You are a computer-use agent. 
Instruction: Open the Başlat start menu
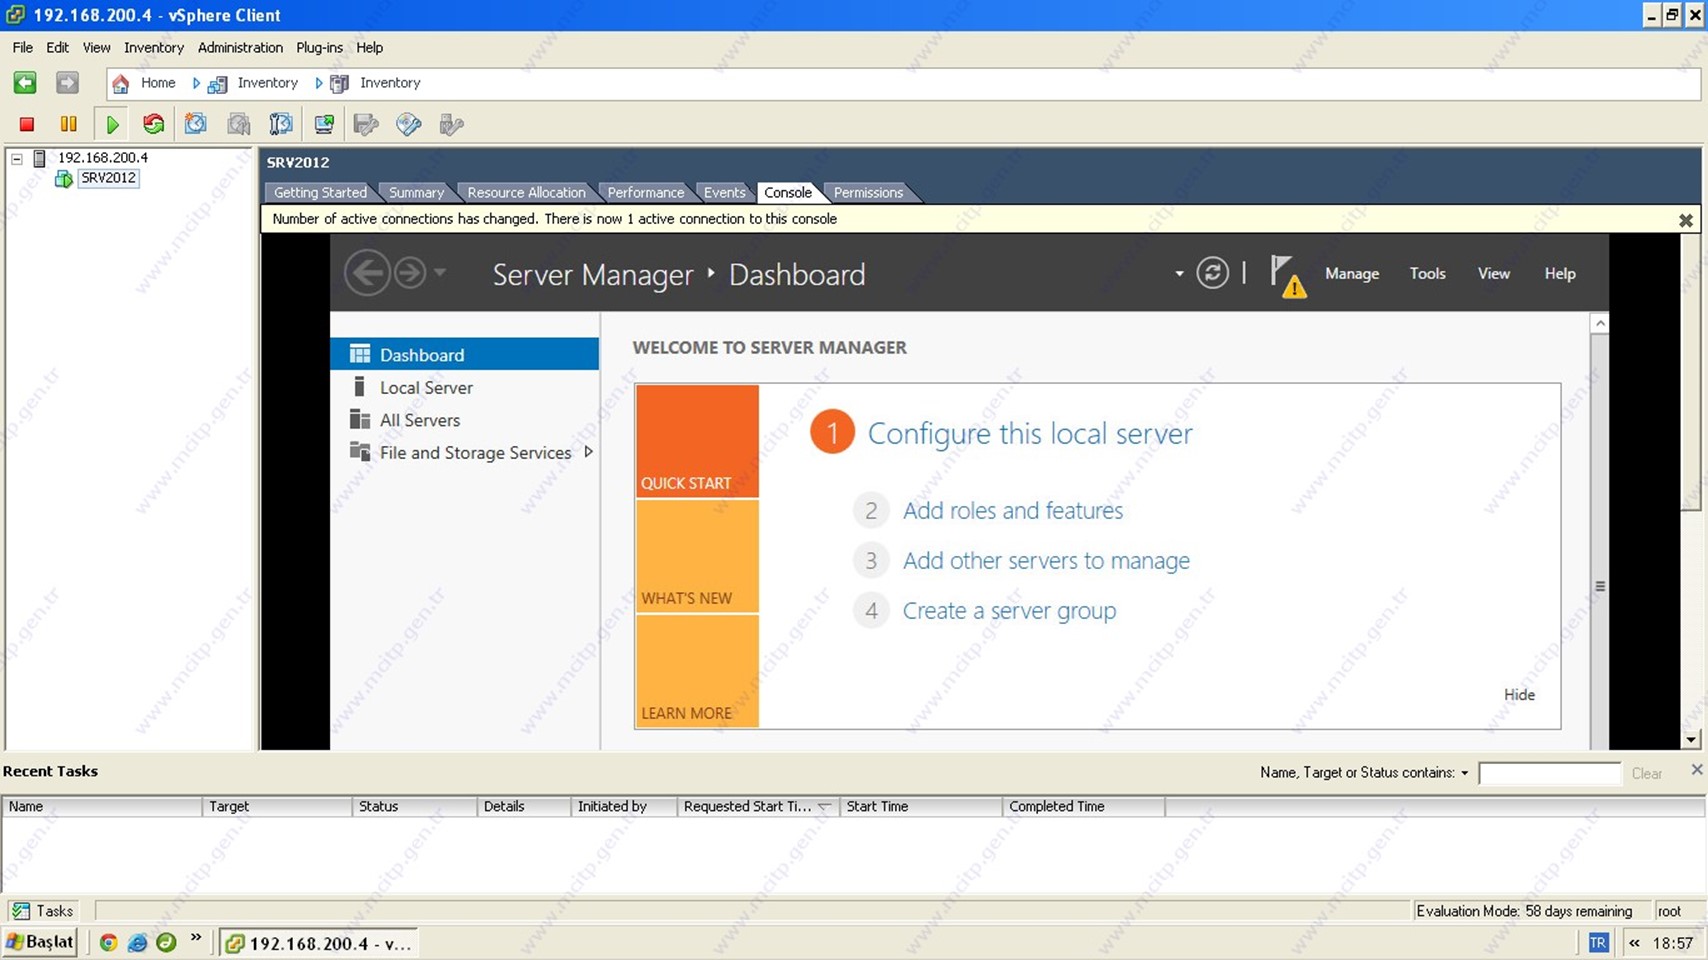(x=40, y=942)
